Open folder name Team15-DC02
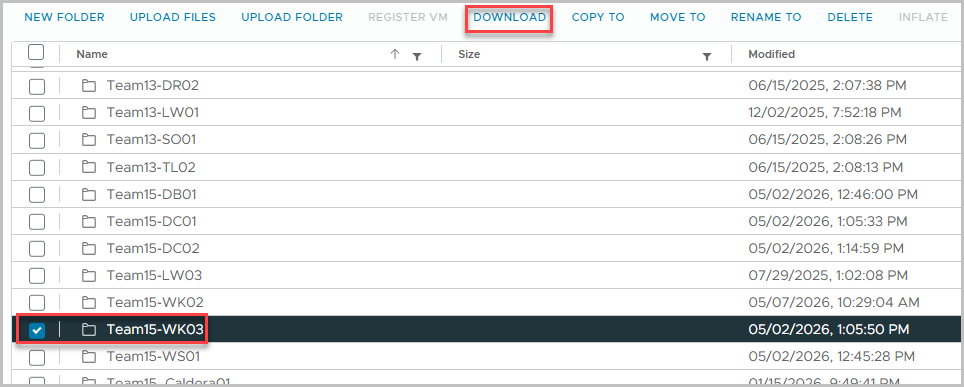The height and width of the screenshot is (387, 964). [x=153, y=249]
